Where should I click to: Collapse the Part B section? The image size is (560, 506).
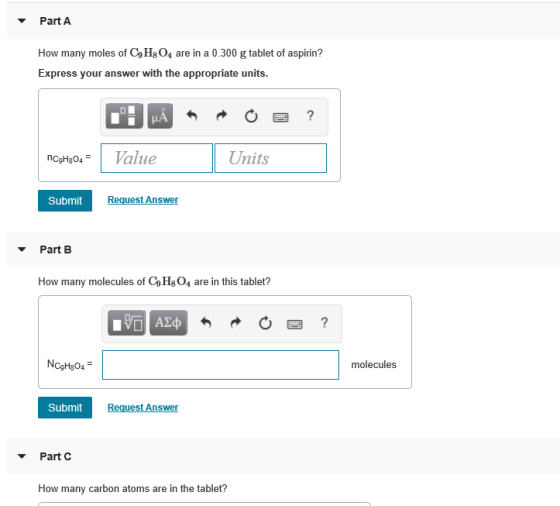pos(22,249)
